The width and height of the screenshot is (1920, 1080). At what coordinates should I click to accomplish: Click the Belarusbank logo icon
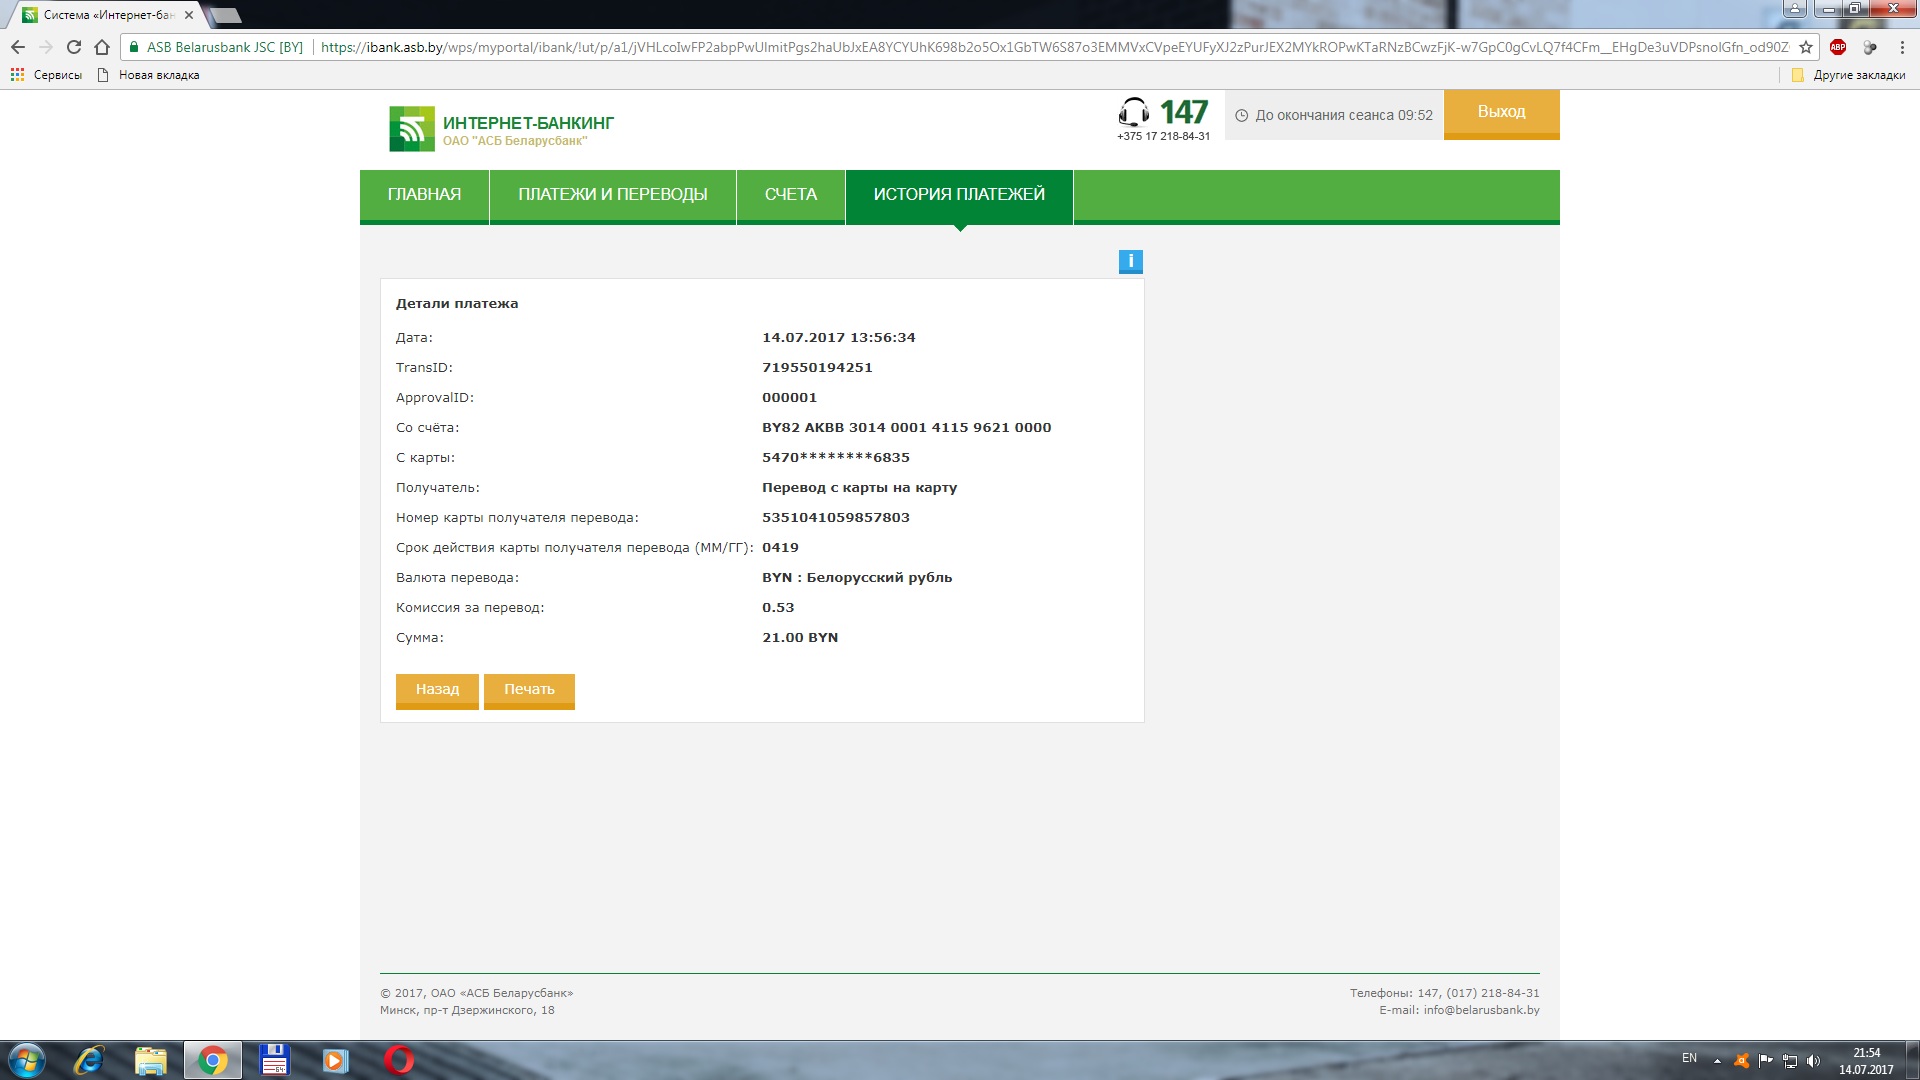coord(412,129)
